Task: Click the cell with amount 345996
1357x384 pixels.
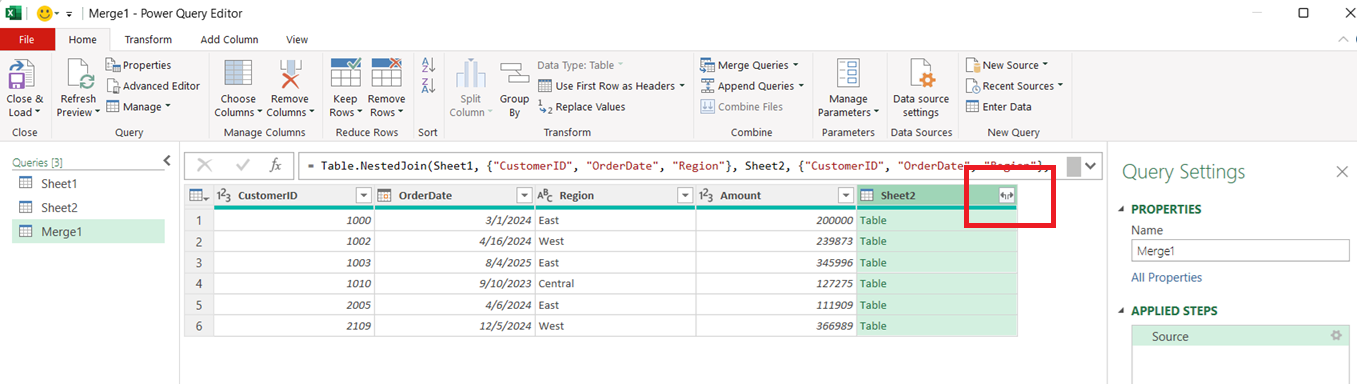Action: (x=776, y=263)
